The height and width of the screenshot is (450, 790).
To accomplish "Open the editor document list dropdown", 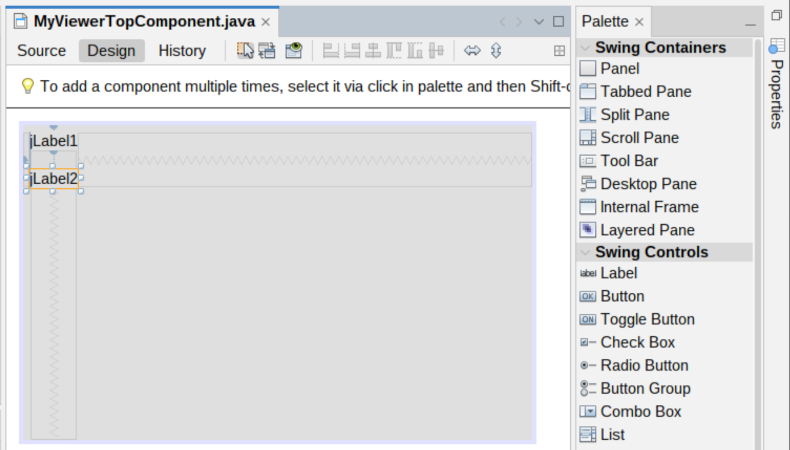I will coord(540,21).
